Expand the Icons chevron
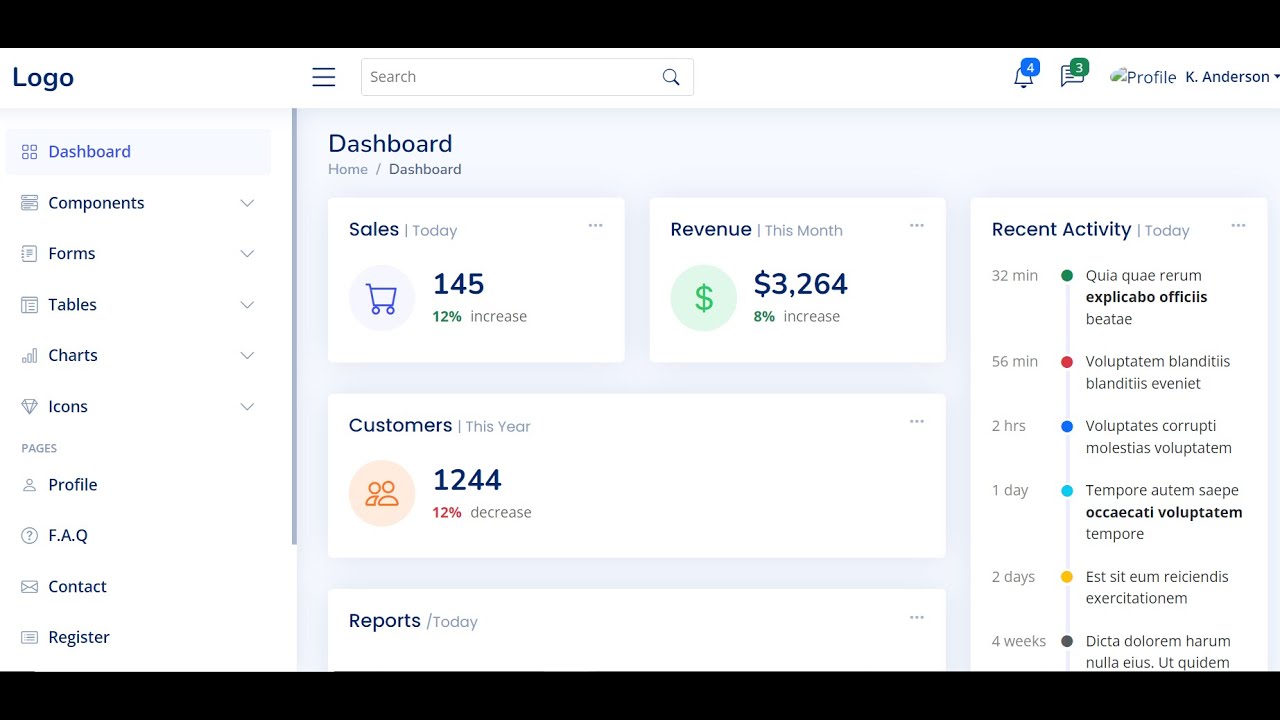 [x=247, y=407]
